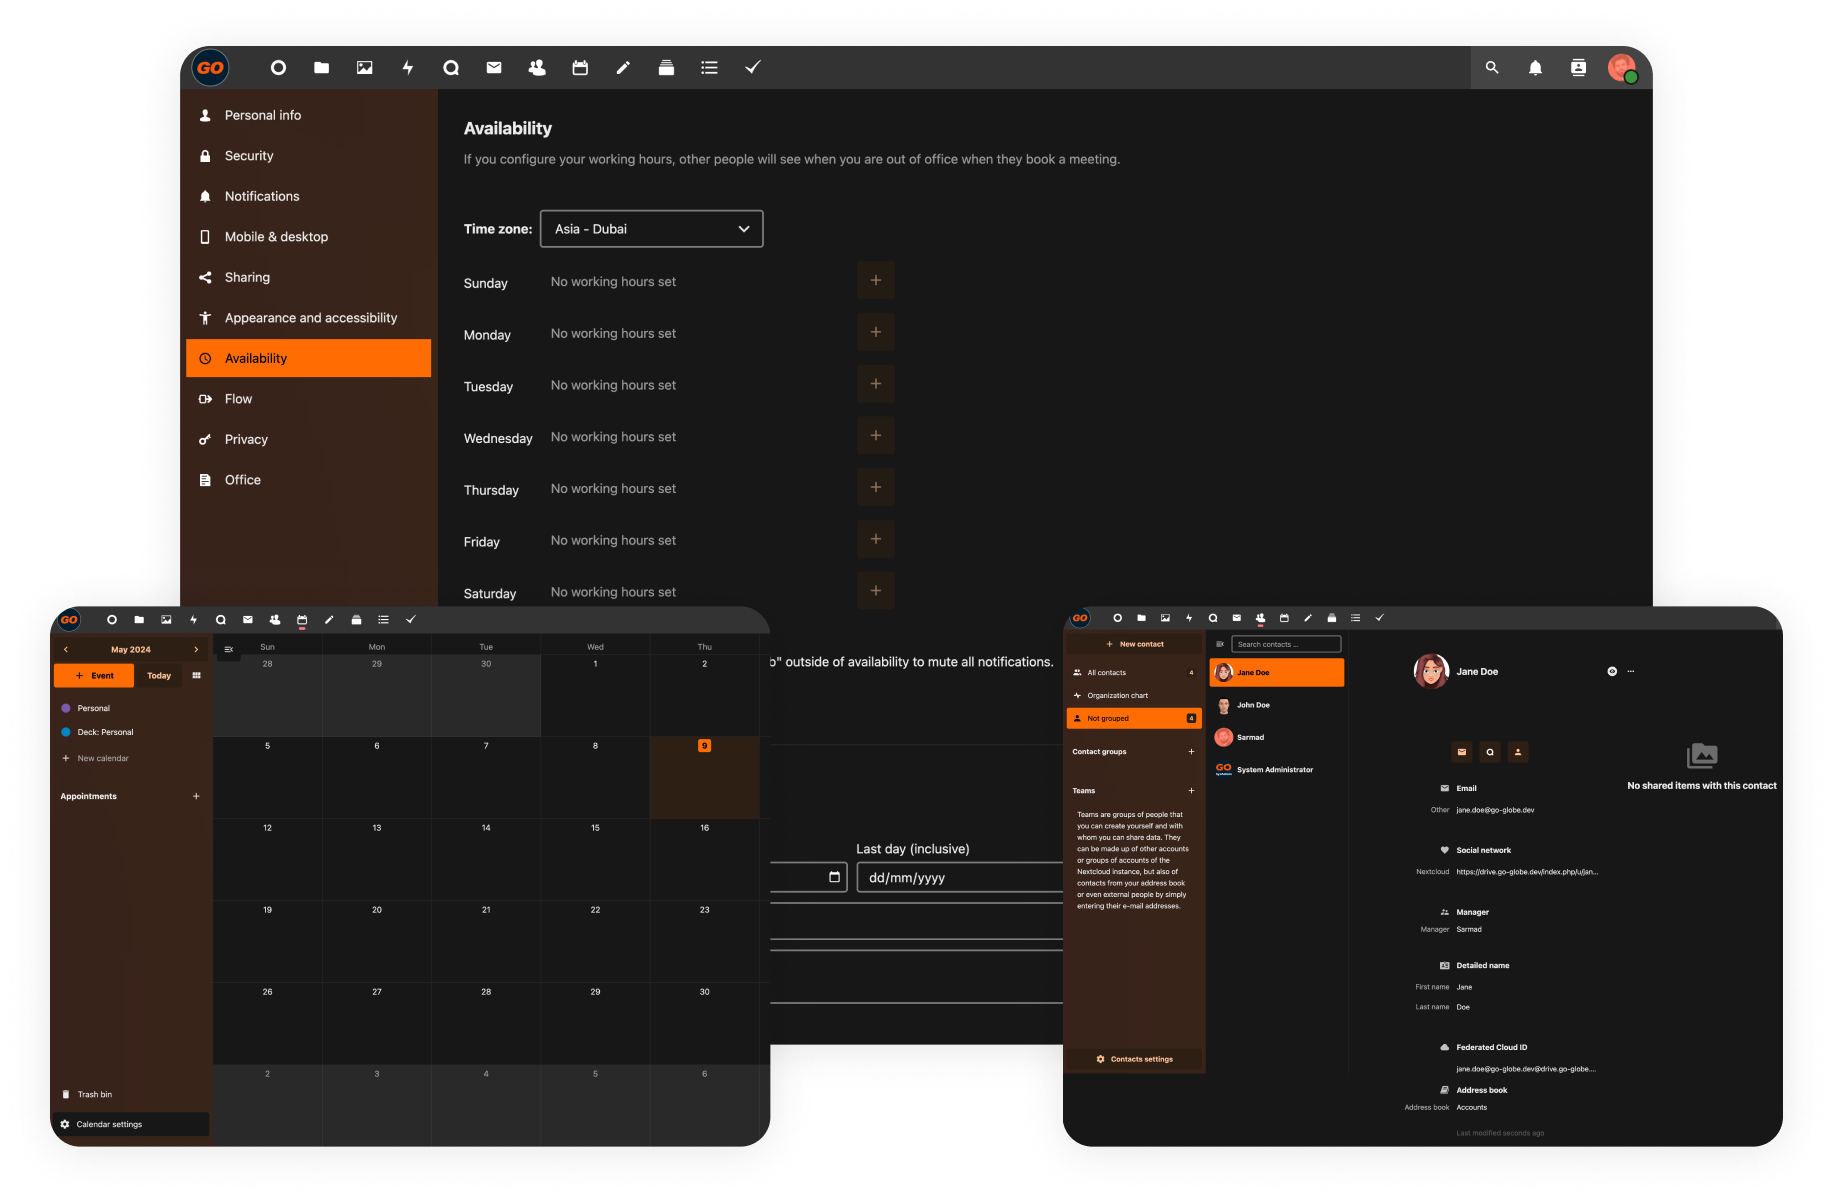This screenshot has width=1833, height=1201.
Task: Click the notifications bell icon
Action: coord(1535,68)
